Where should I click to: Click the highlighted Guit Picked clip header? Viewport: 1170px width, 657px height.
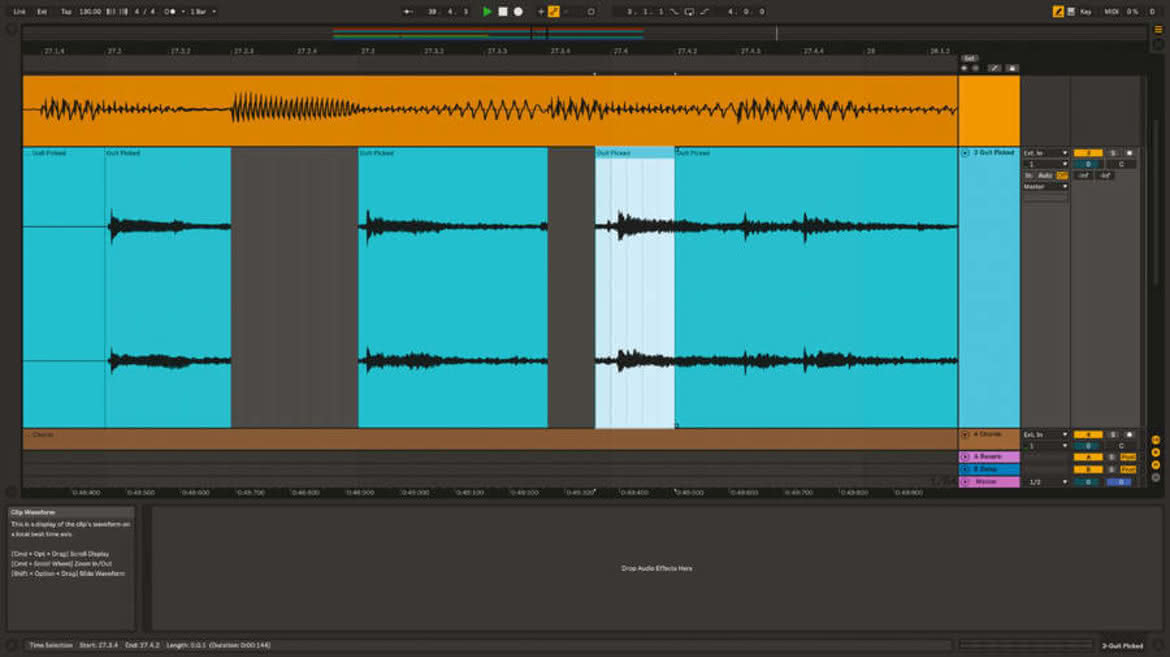(634, 153)
